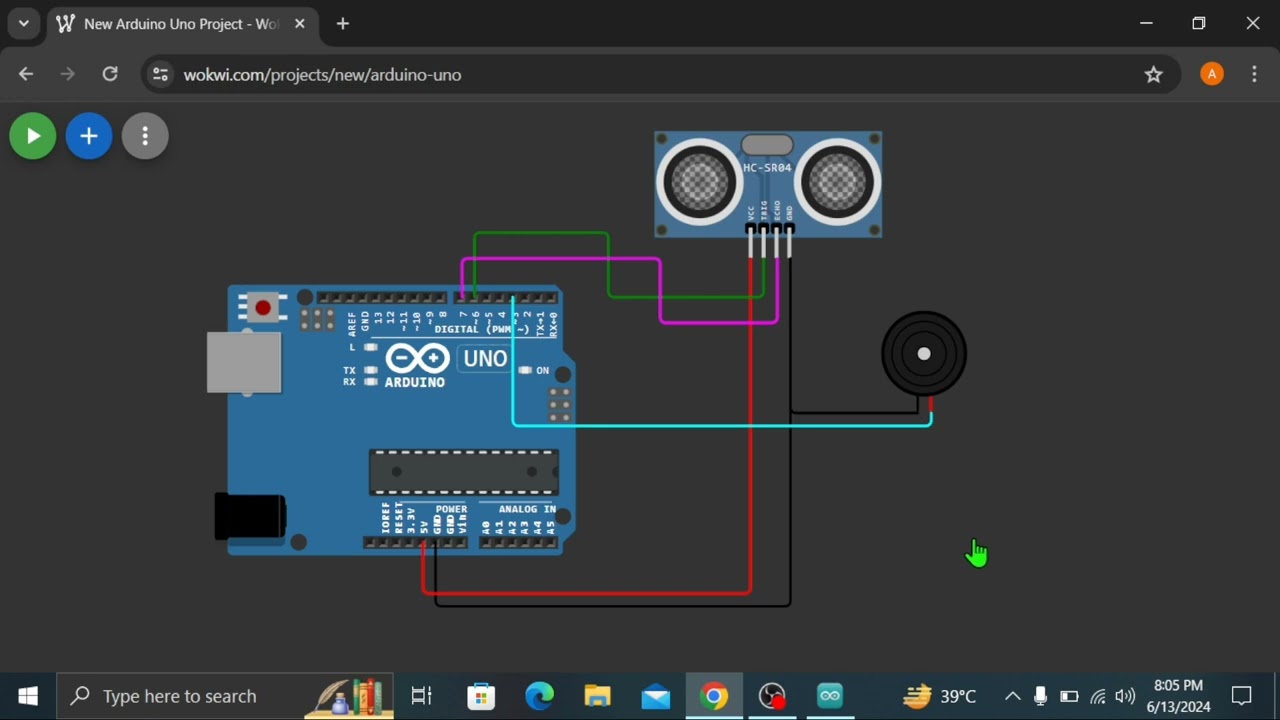Open the Chrome profile avatar

1212,74
